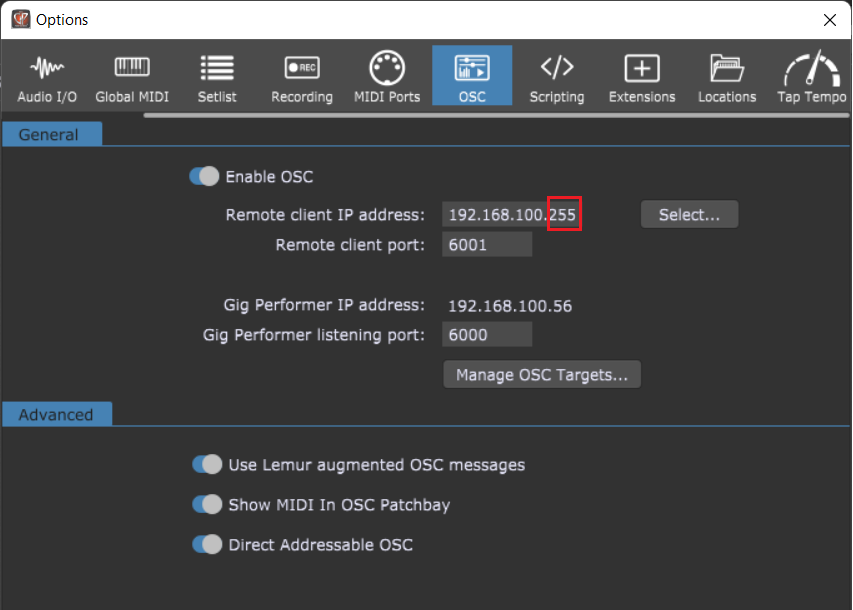Click the Gig Performer IP address label
The width and height of the screenshot is (853, 610).
pyautogui.click(x=324, y=305)
